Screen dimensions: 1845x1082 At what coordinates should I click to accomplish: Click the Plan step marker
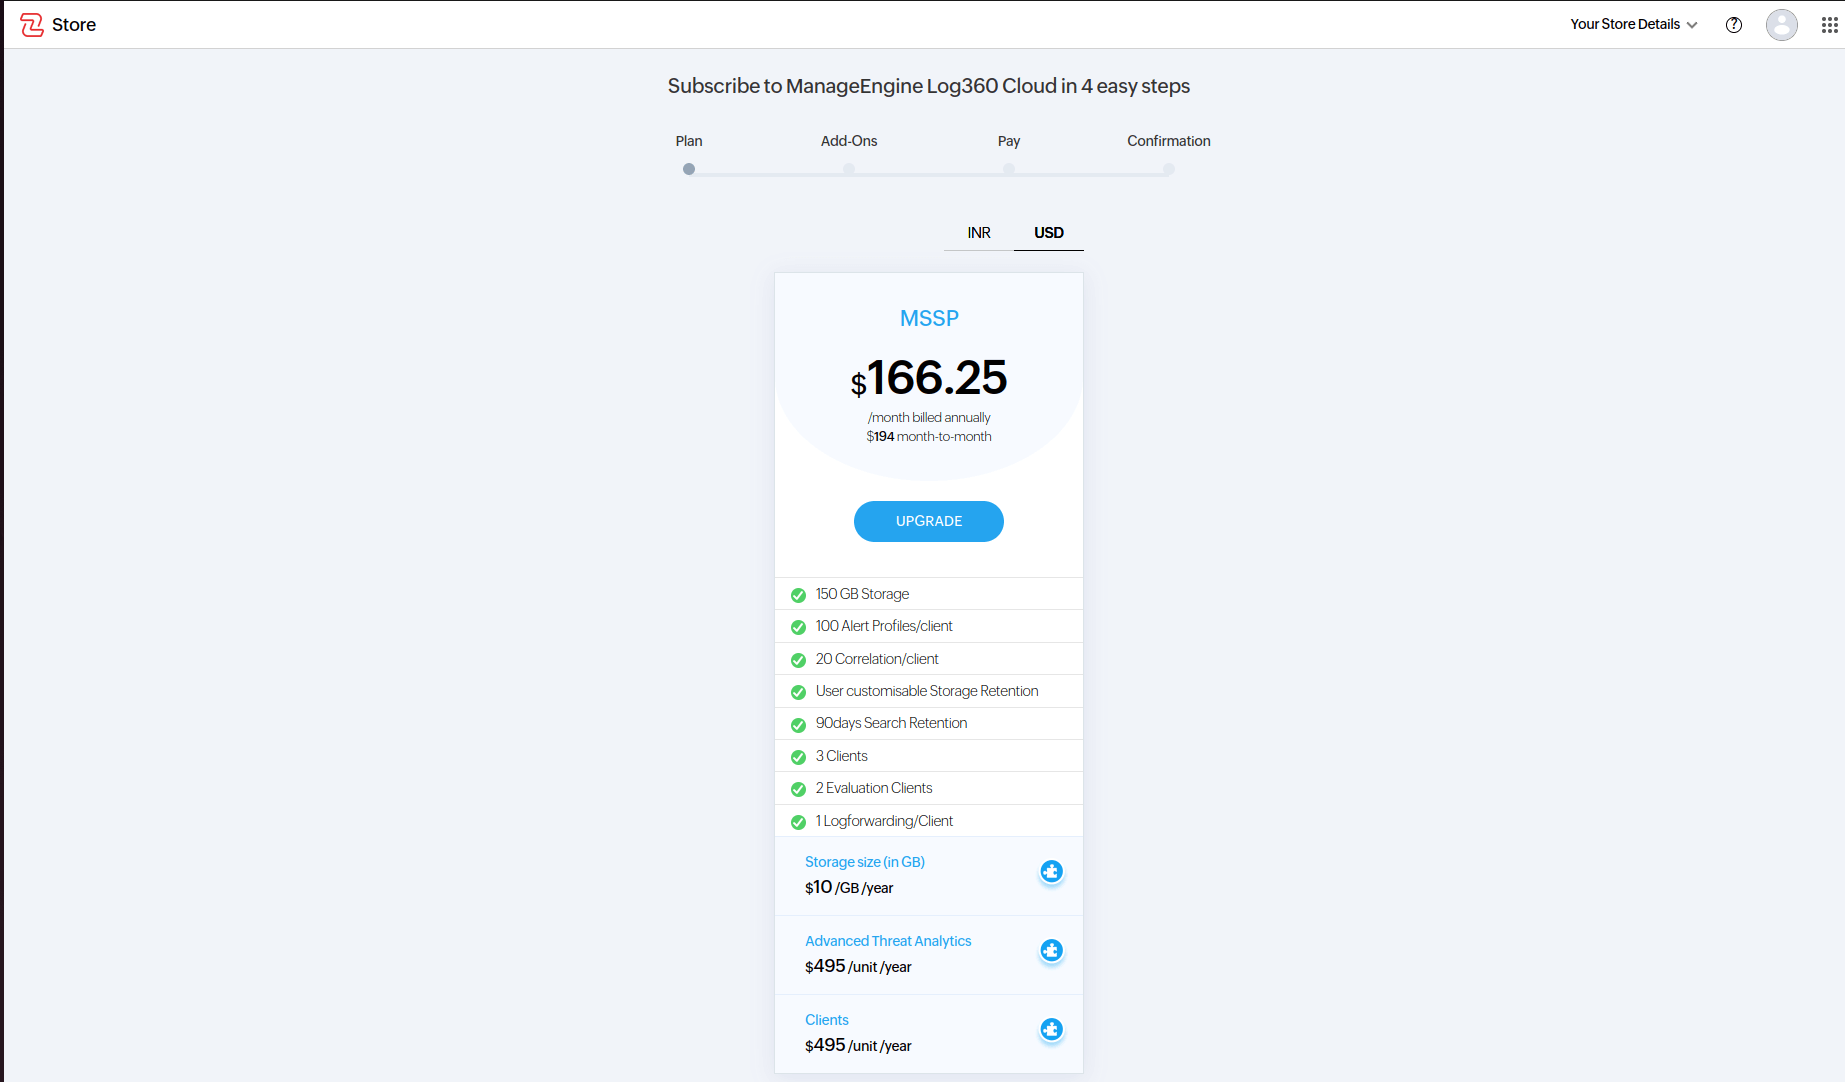(689, 169)
